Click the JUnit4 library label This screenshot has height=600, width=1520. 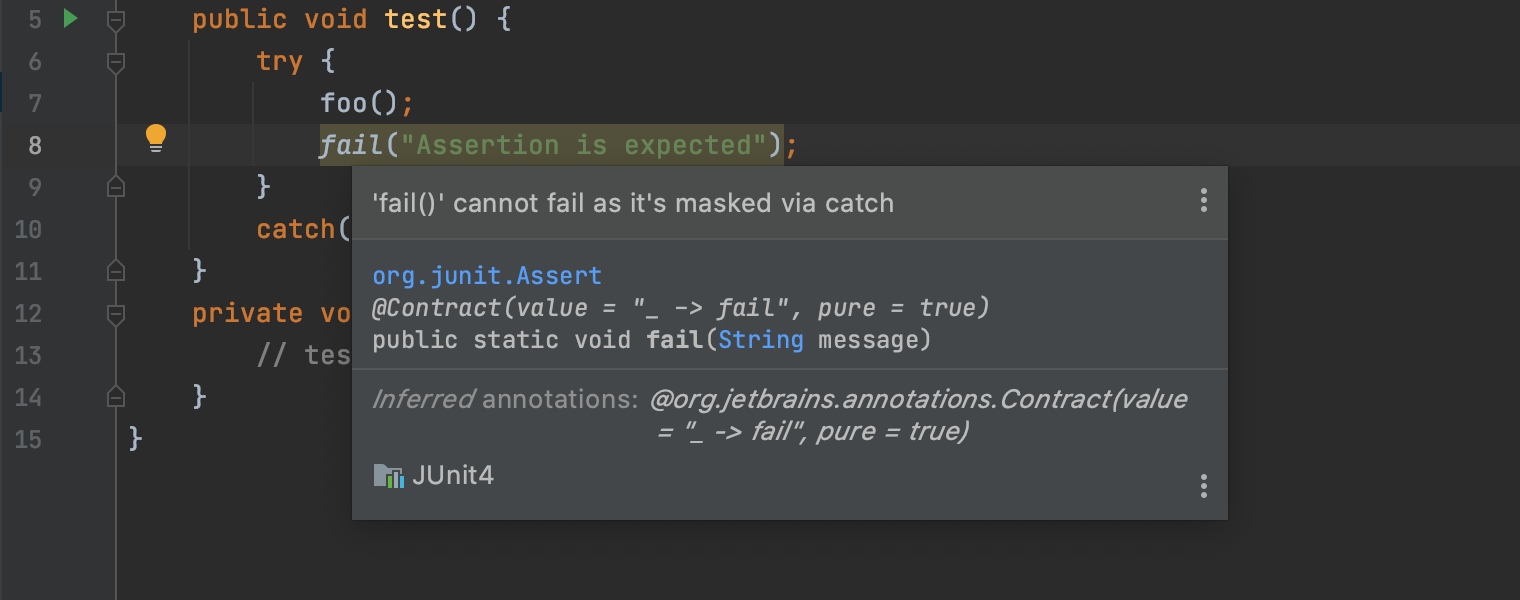[x=453, y=475]
